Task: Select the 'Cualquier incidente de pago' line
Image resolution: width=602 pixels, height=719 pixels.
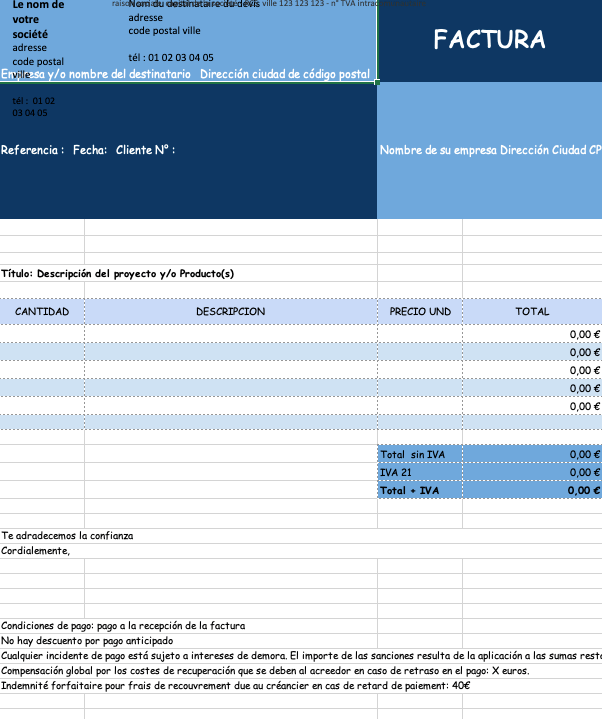Action: pos(301,656)
